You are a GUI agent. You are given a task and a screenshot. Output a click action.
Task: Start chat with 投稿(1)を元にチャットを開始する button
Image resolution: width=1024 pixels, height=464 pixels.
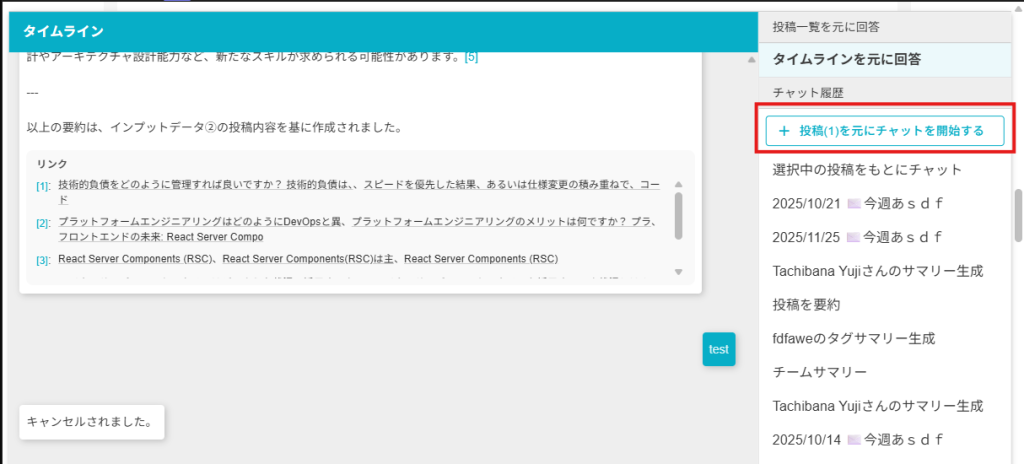[x=884, y=131]
